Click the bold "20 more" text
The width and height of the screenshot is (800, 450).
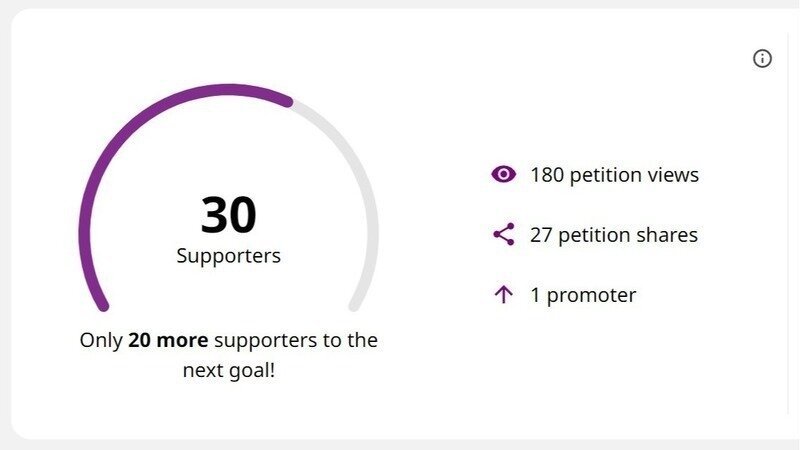(168, 340)
